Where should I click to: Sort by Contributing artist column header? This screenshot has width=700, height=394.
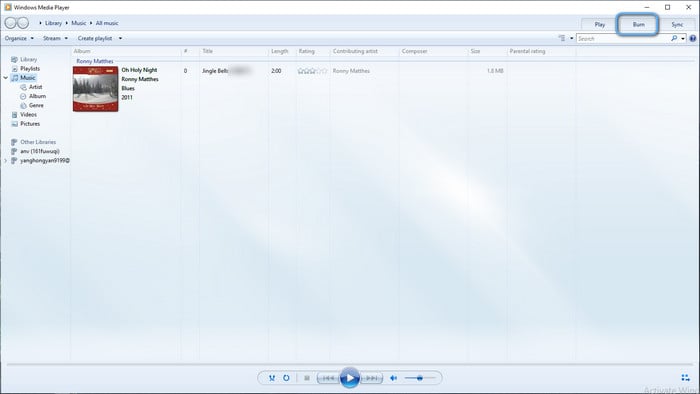coord(355,51)
